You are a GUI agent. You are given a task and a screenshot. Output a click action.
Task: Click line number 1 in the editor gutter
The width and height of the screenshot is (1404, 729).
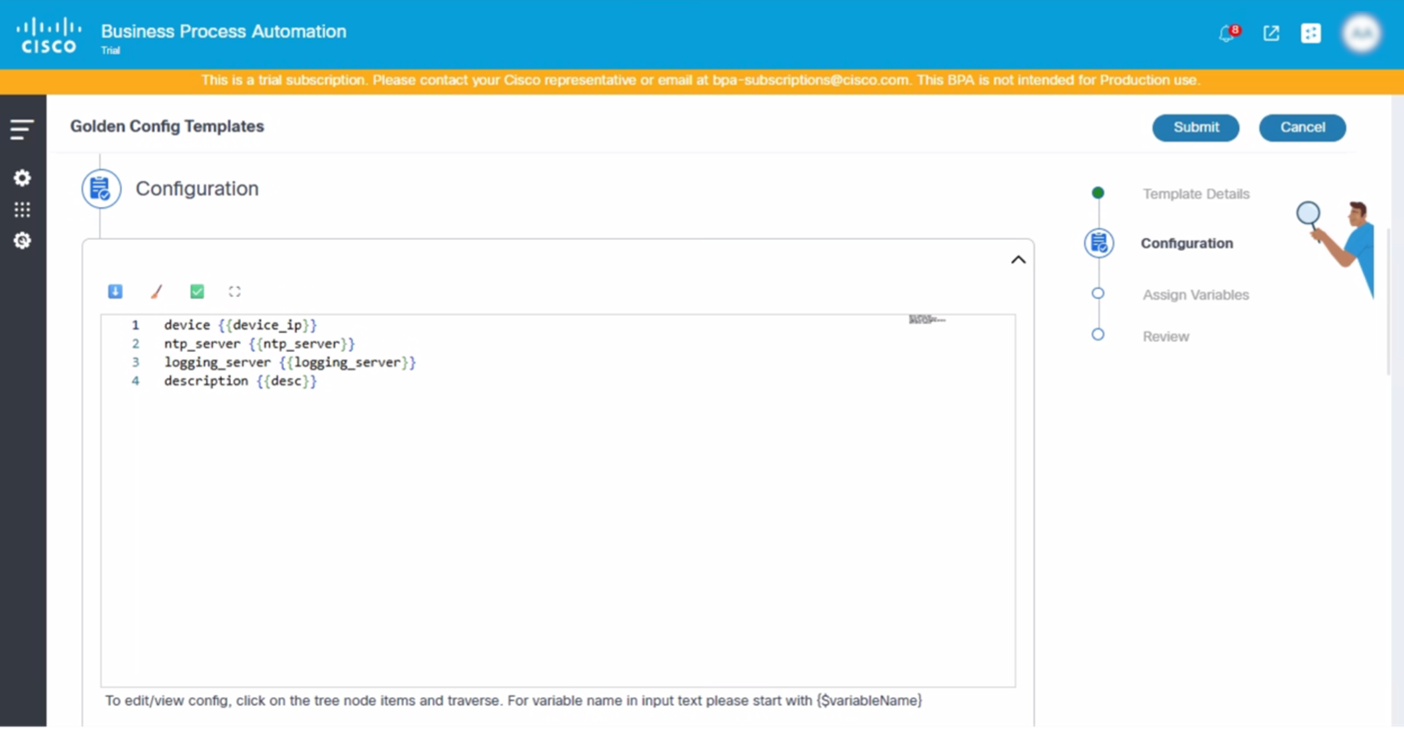pyautogui.click(x=135, y=325)
